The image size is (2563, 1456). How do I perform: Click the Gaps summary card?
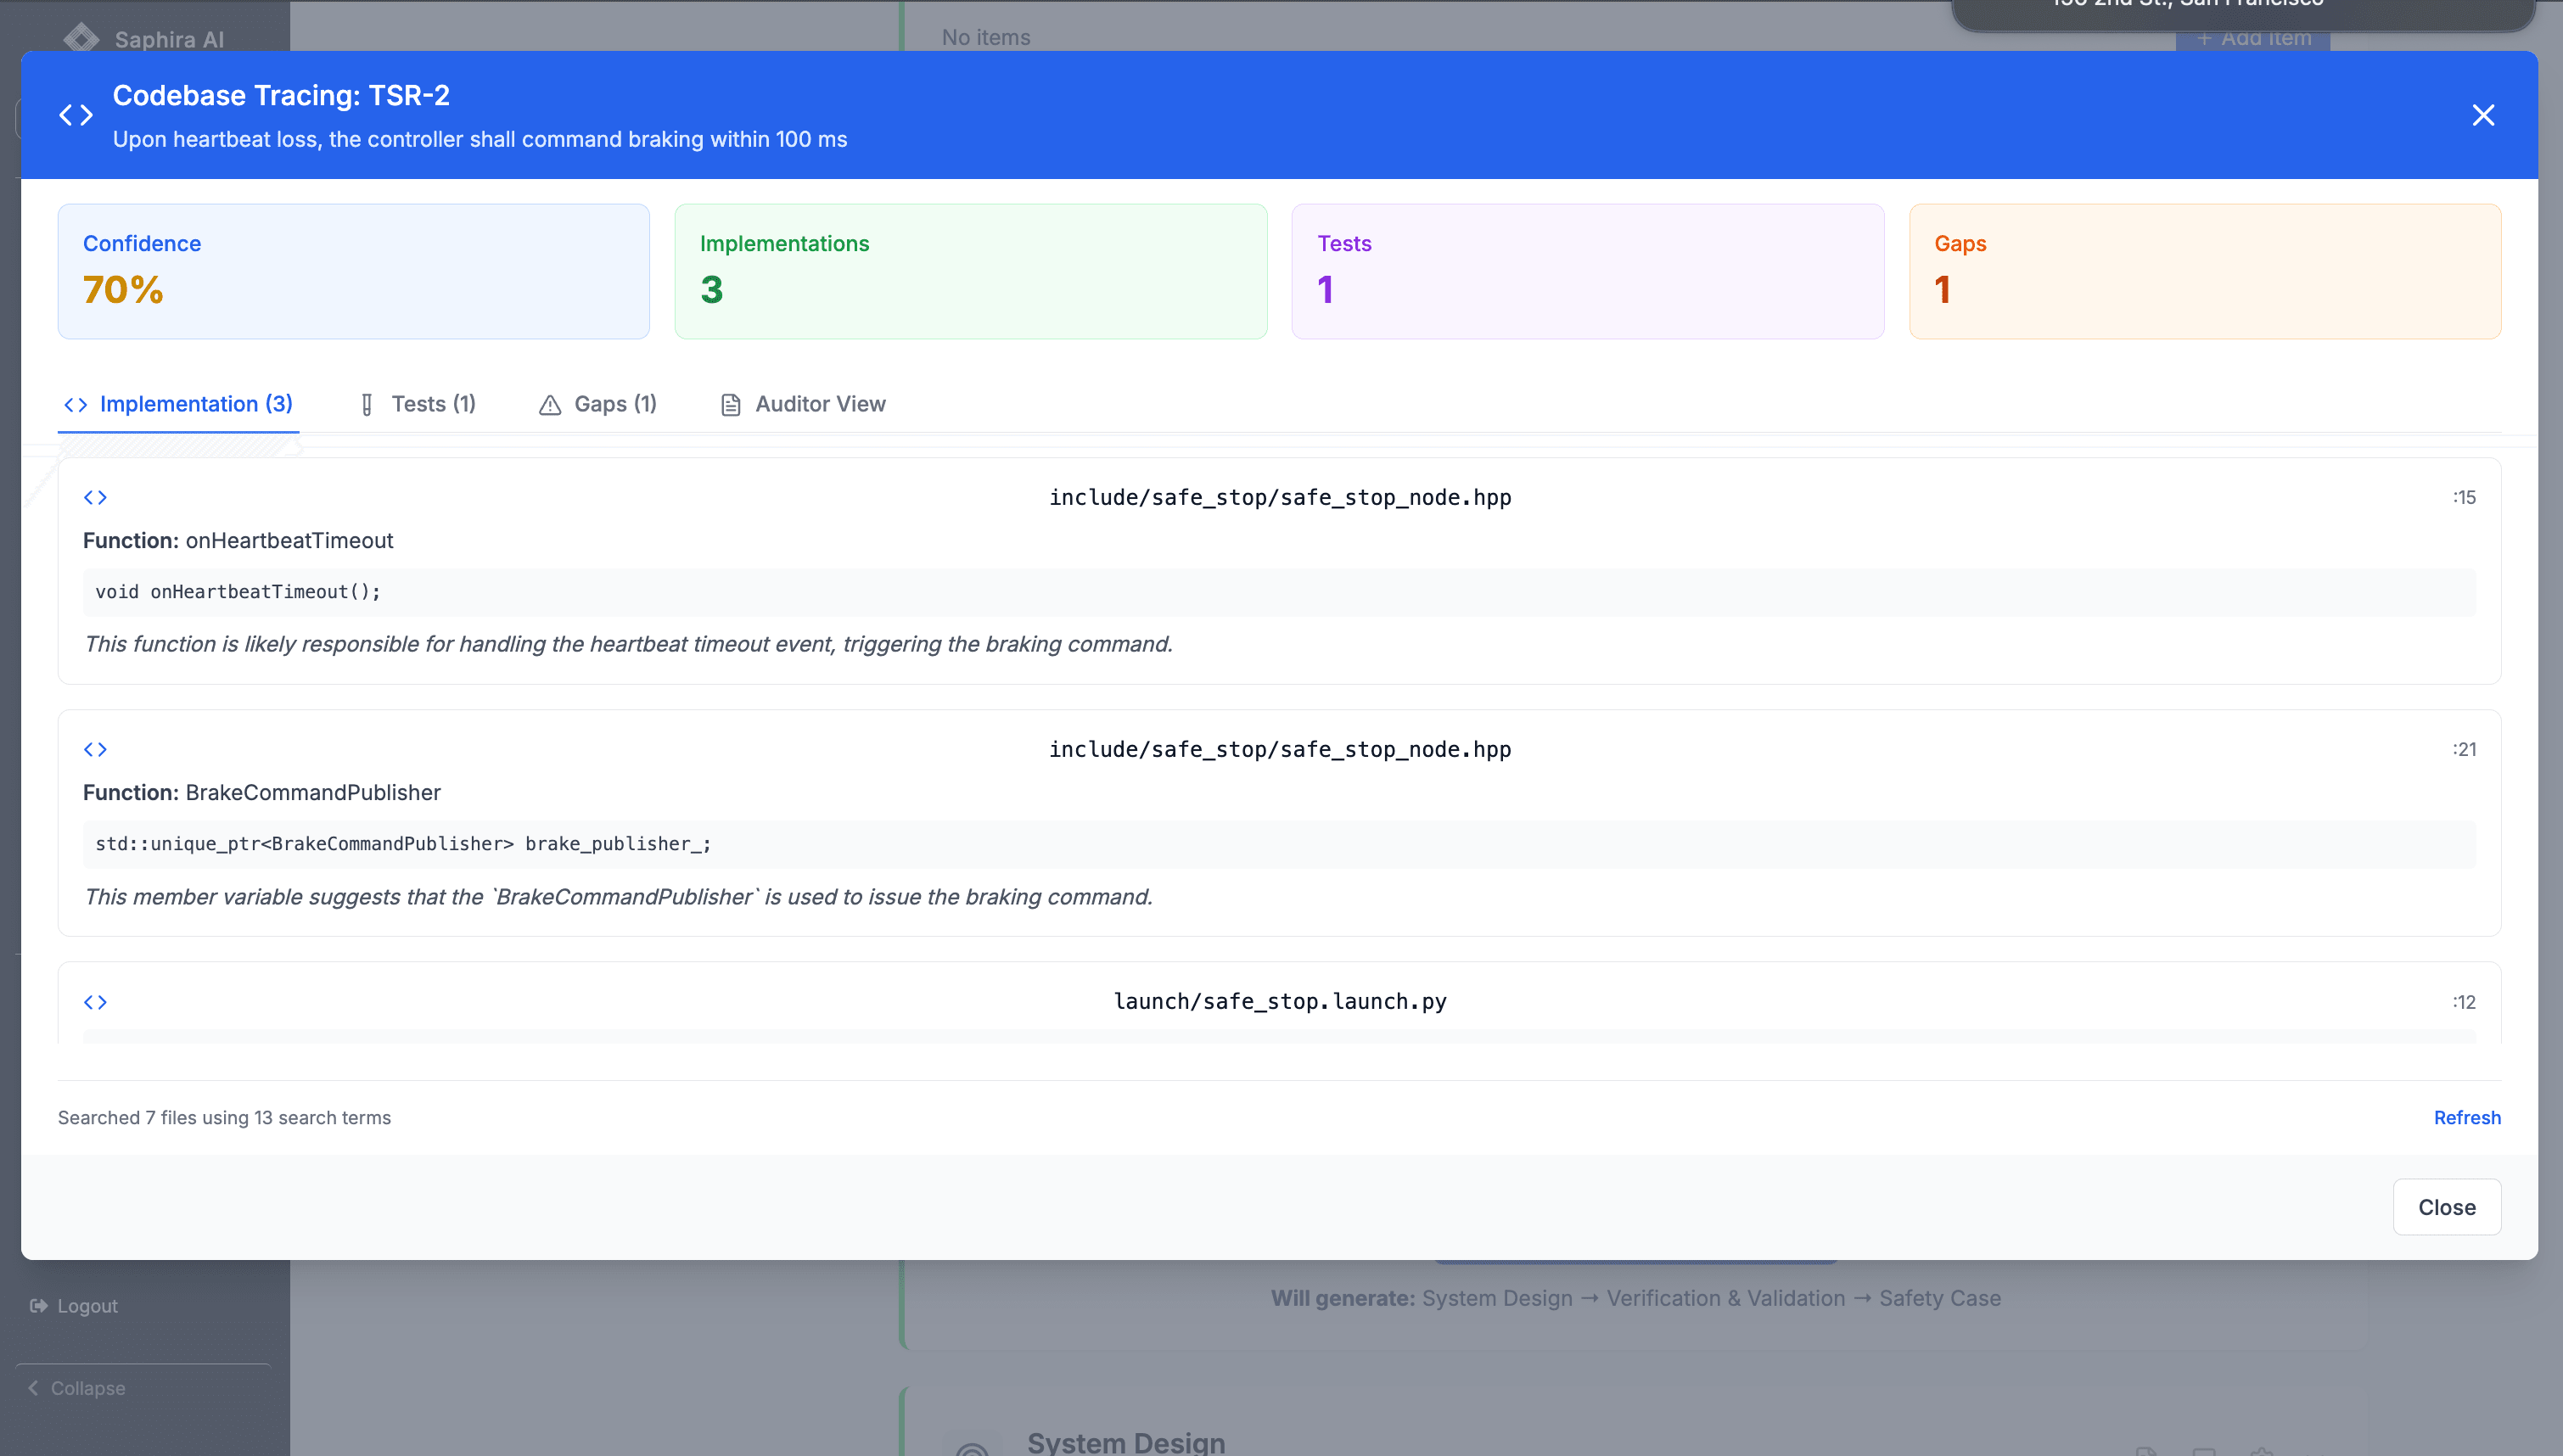tap(2204, 271)
